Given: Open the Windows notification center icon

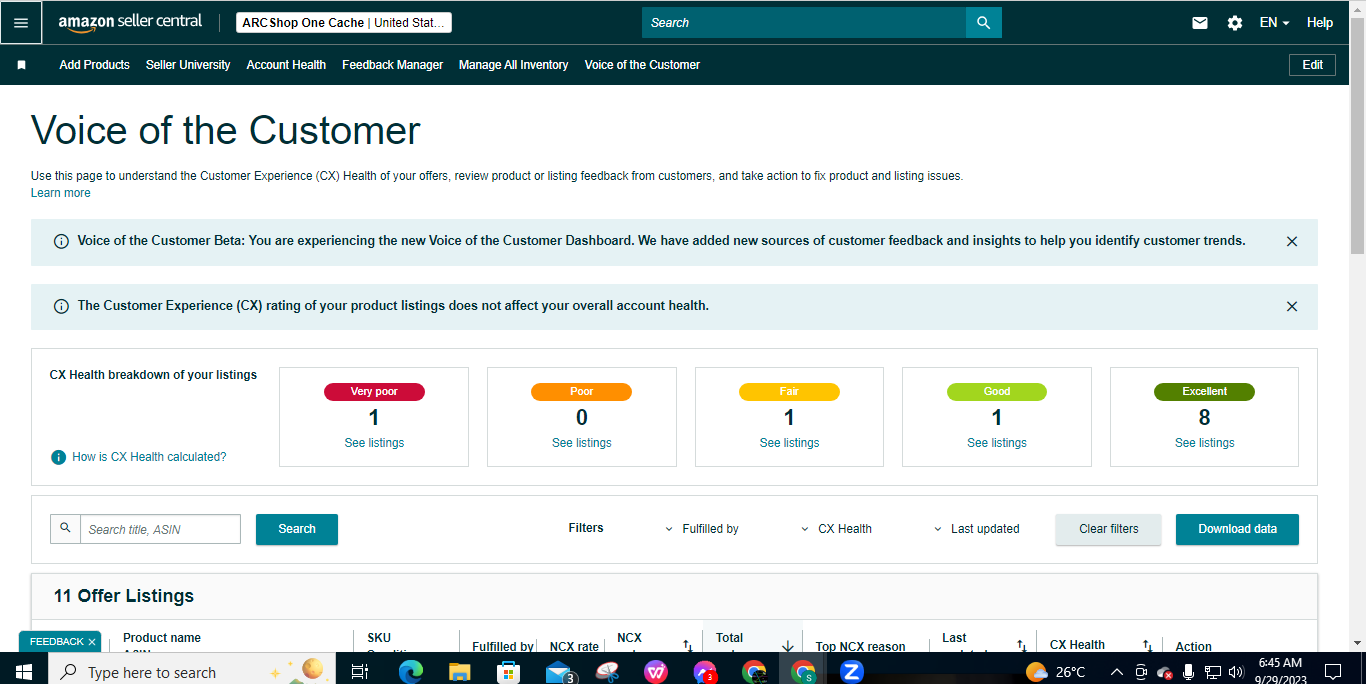Looking at the screenshot, I should pyautogui.click(x=1332, y=671).
